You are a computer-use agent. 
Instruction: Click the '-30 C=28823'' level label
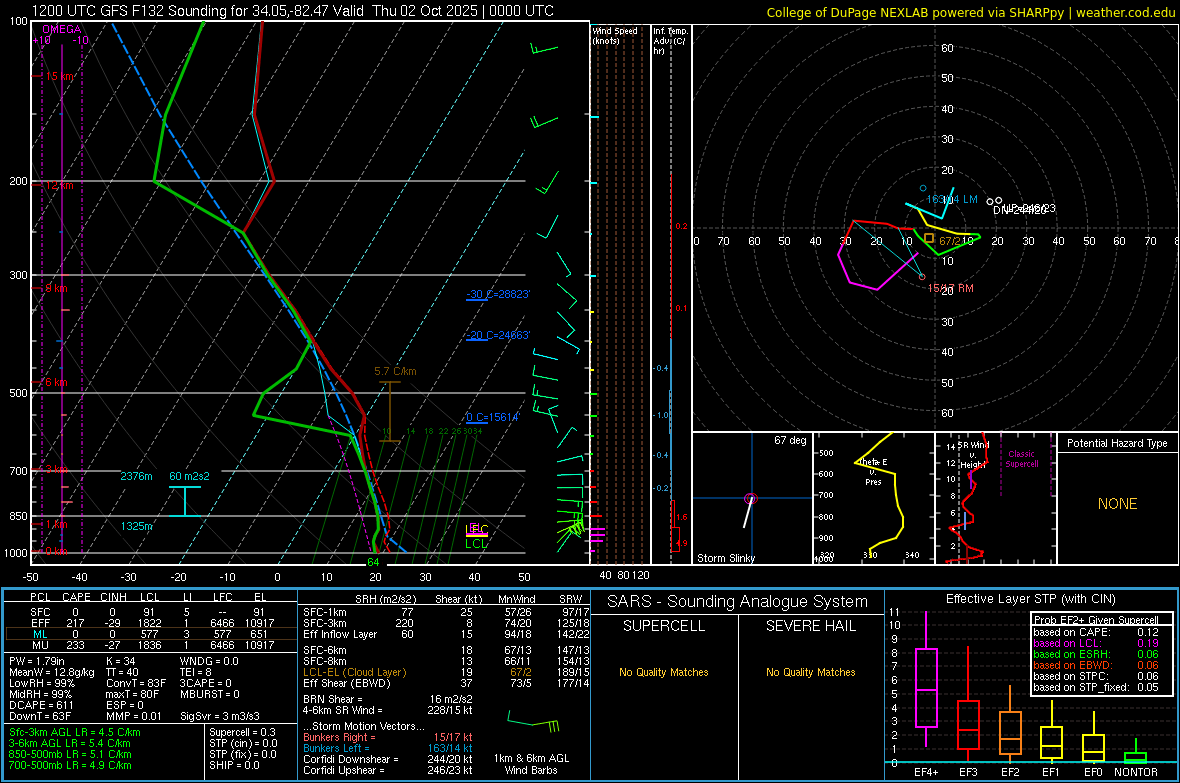(498, 294)
